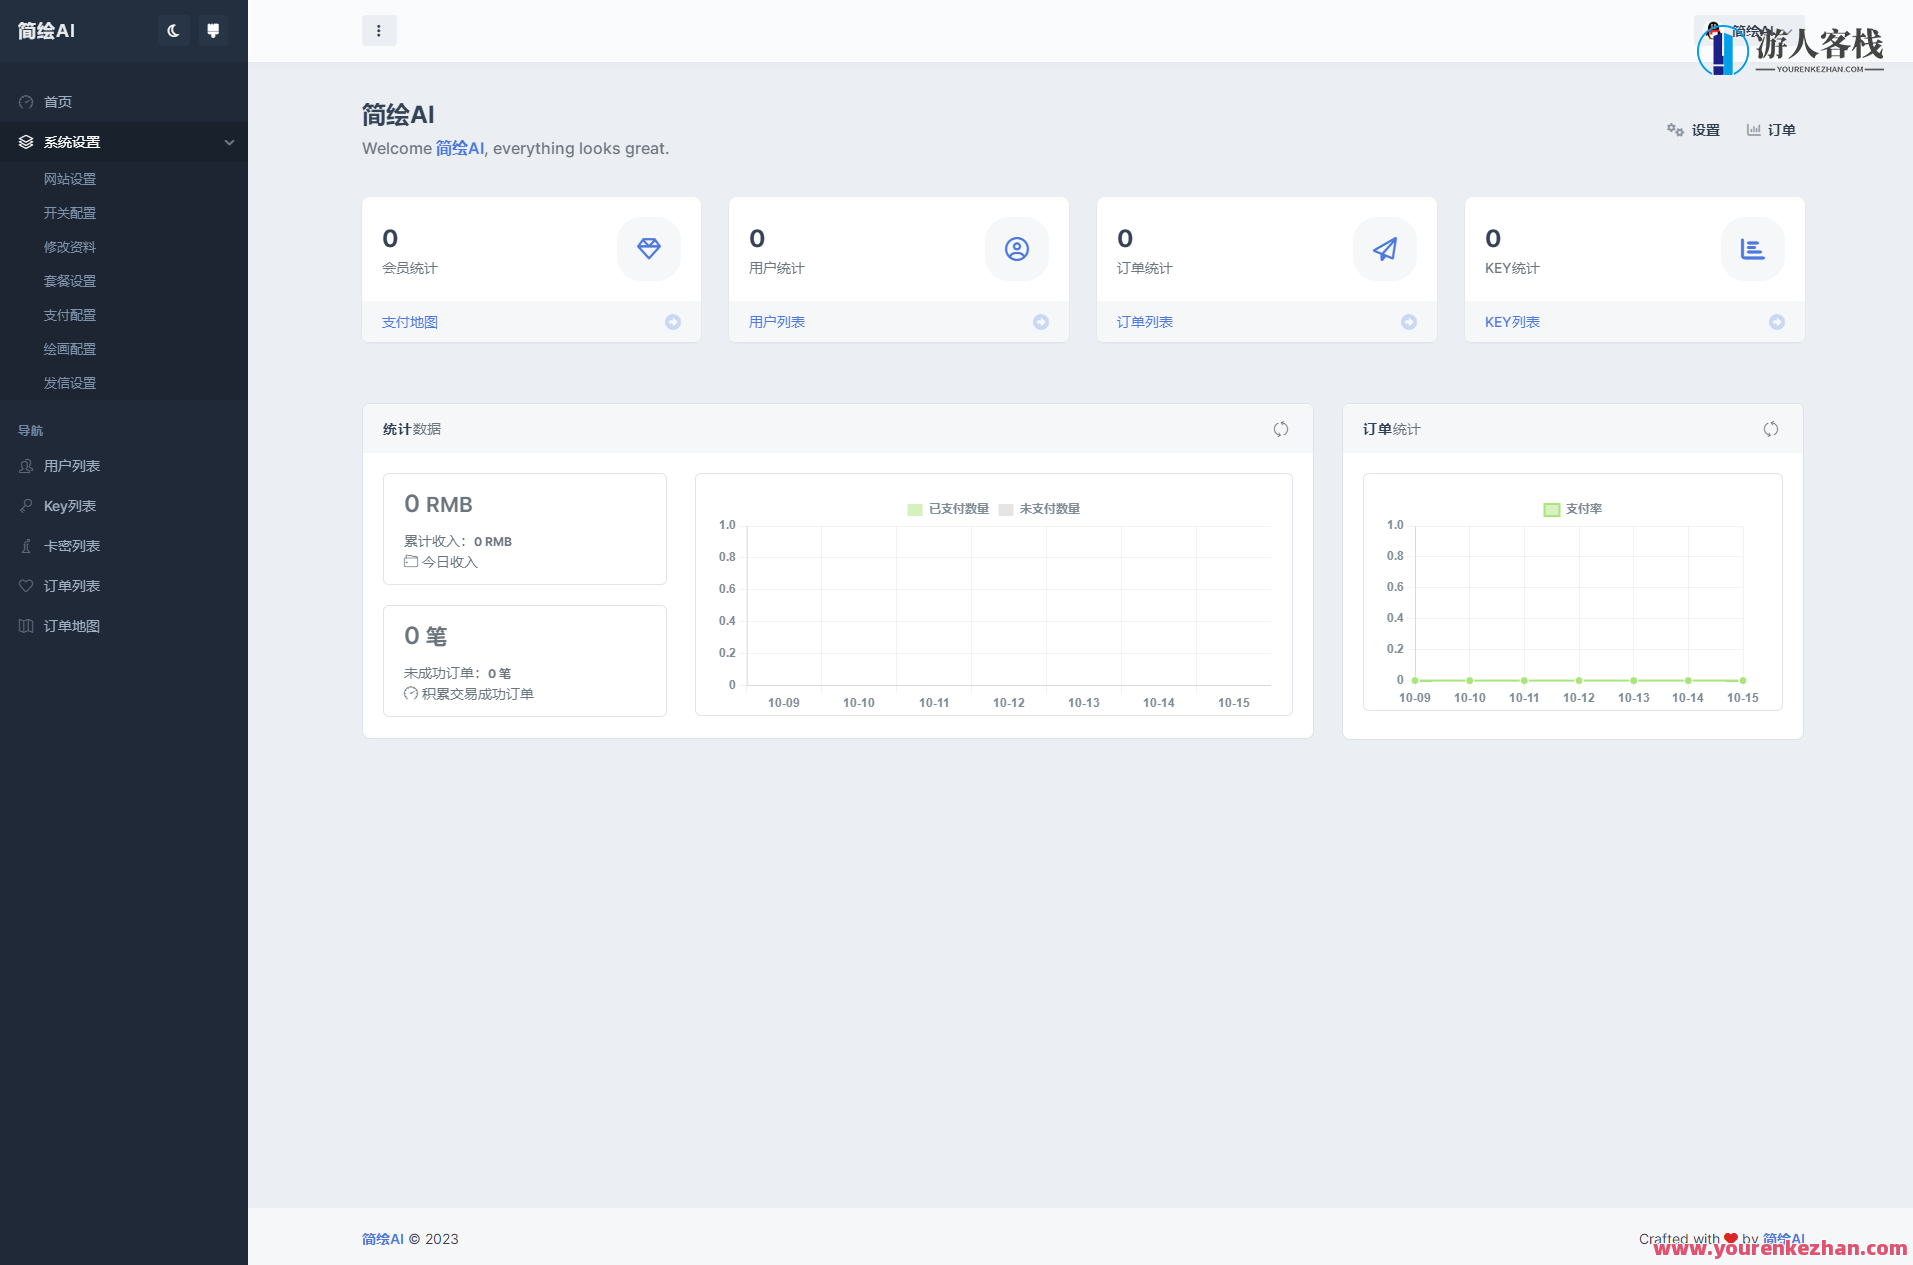
Task: Click the user icon on 用户统计 card
Action: (1016, 249)
